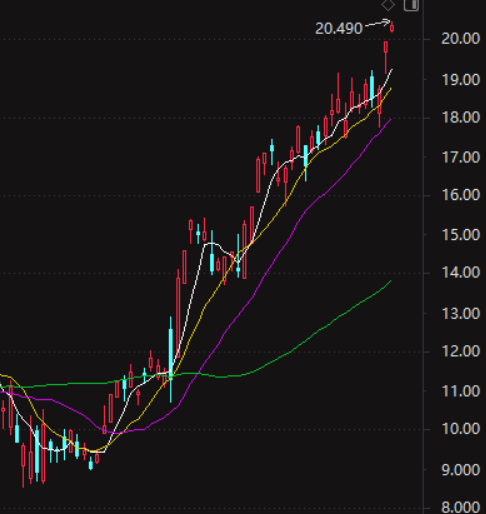486x514 pixels.
Task: Click the 10.00 price axis label
Action: point(461,429)
